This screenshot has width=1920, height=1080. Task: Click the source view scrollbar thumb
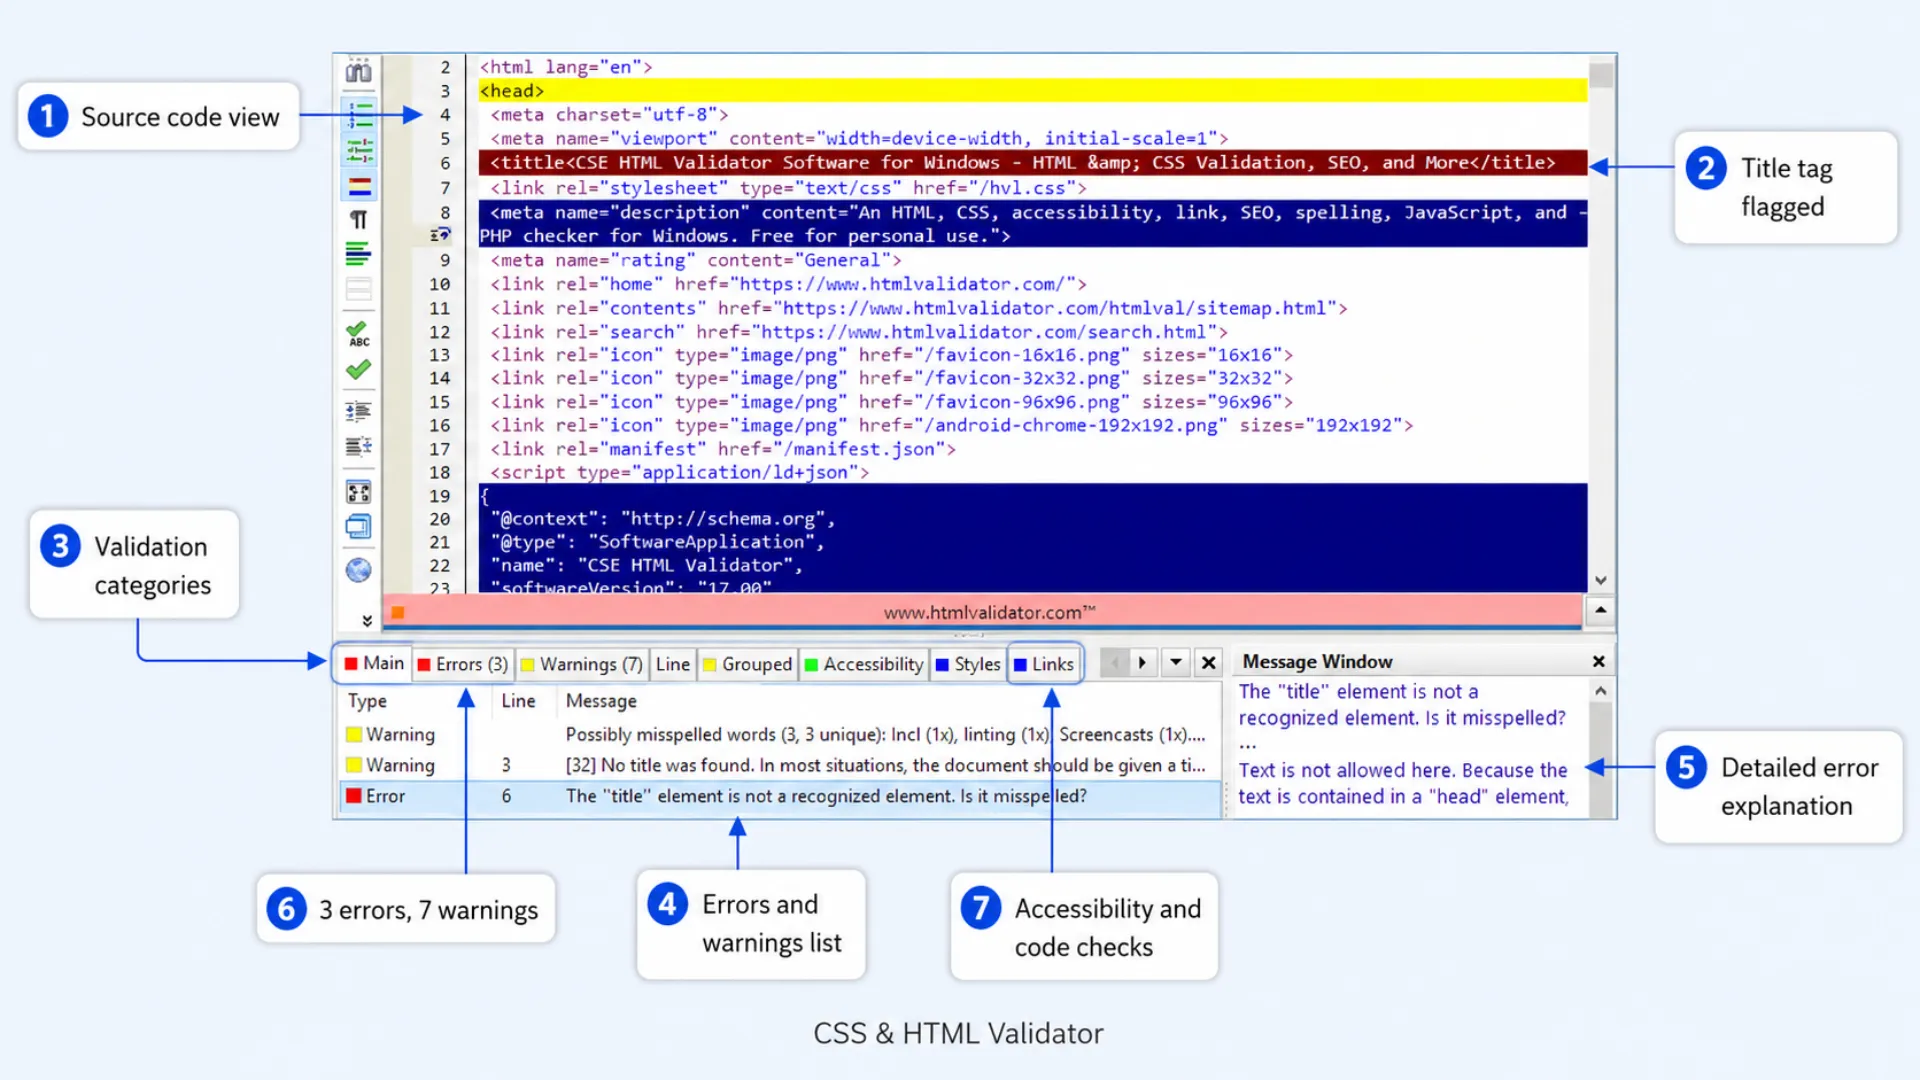coord(1601,75)
